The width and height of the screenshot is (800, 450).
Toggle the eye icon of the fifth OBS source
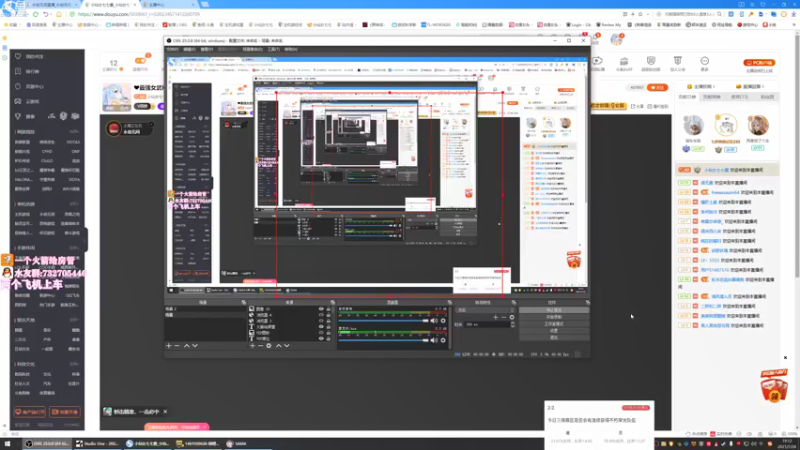[321, 333]
